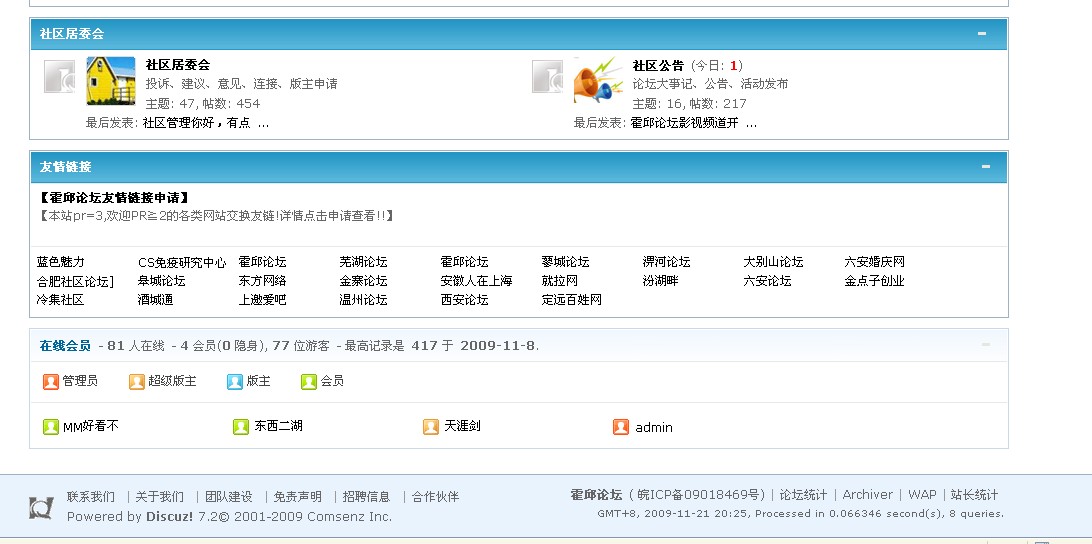
Task: Visit the 西安论坛 link
Action: (x=465, y=300)
